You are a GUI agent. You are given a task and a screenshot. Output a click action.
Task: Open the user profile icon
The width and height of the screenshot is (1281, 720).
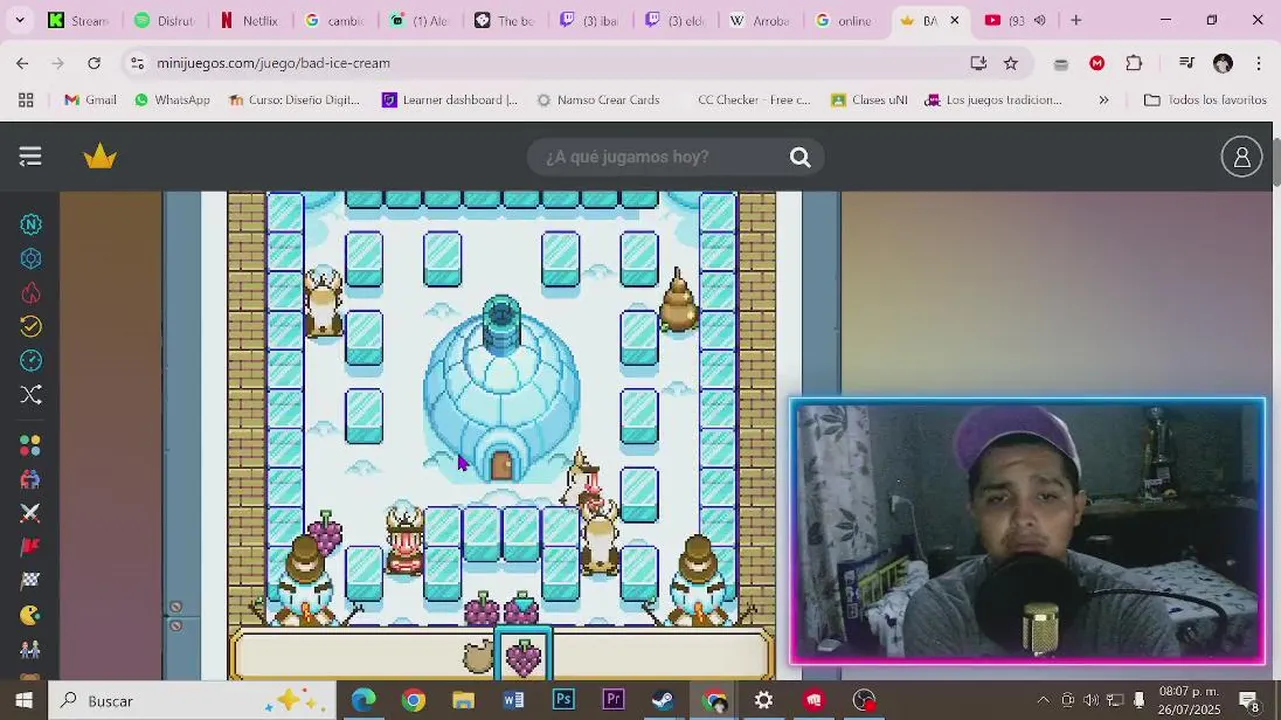click(1241, 157)
